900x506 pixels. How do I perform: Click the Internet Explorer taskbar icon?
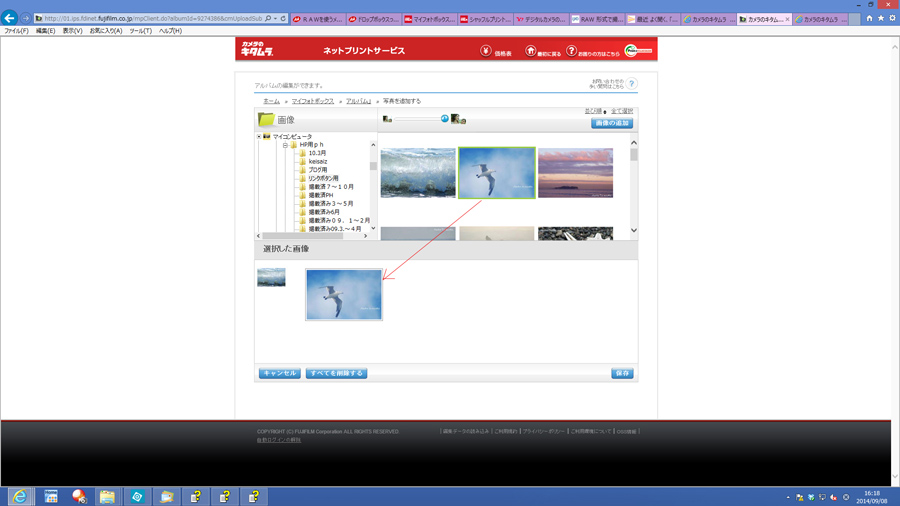[20, 496]
